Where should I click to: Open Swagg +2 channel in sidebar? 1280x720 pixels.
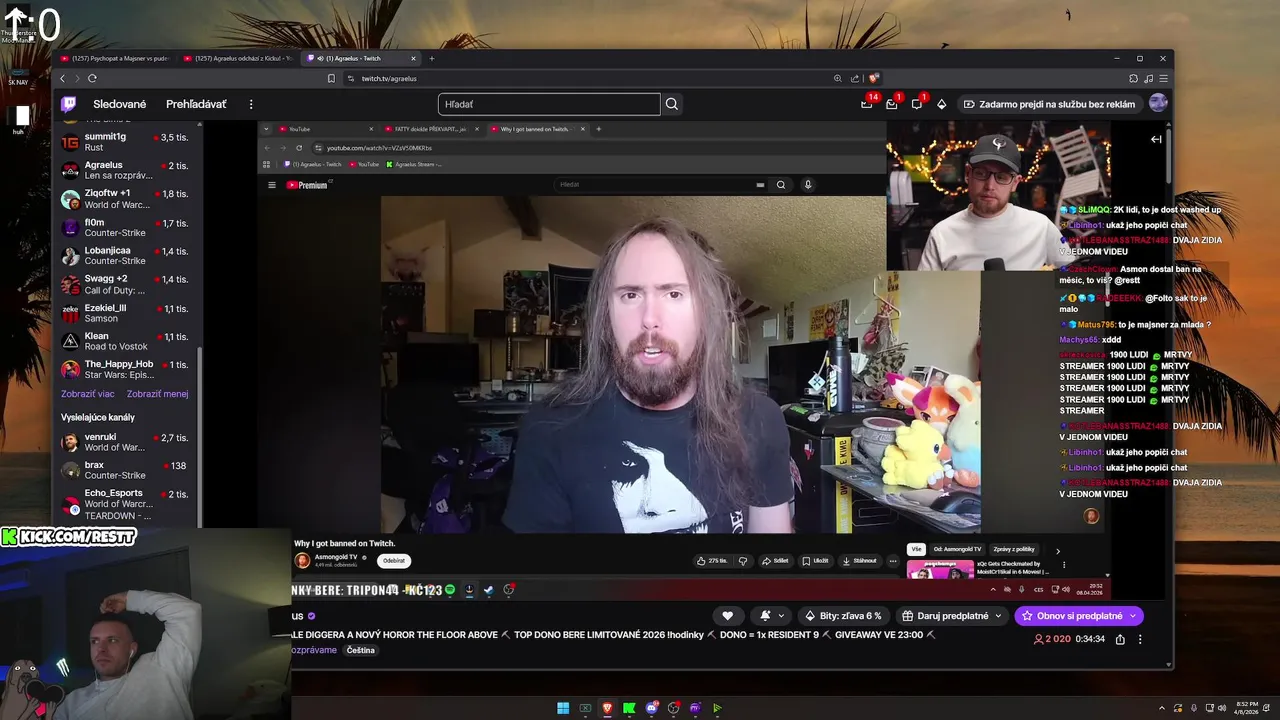point(128,284)
